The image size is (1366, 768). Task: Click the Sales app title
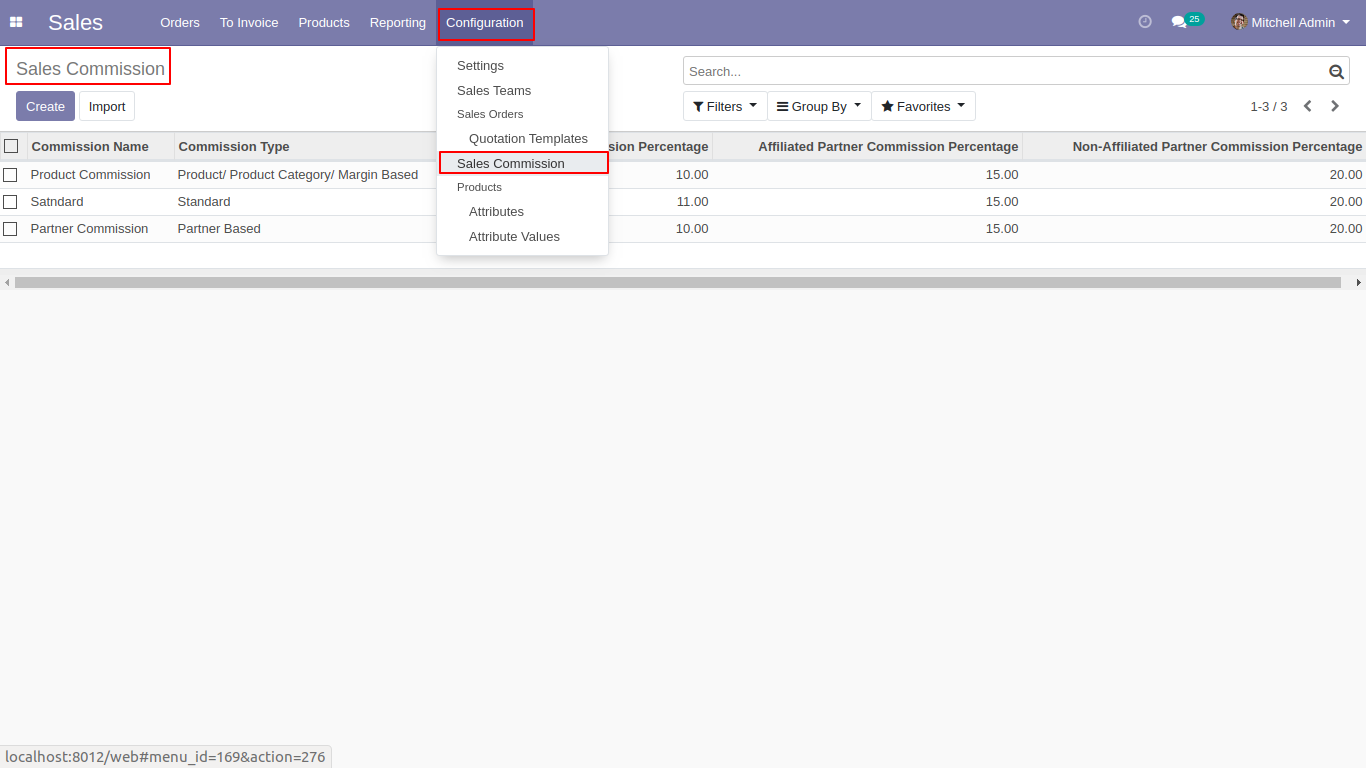(x=75, y=22)
